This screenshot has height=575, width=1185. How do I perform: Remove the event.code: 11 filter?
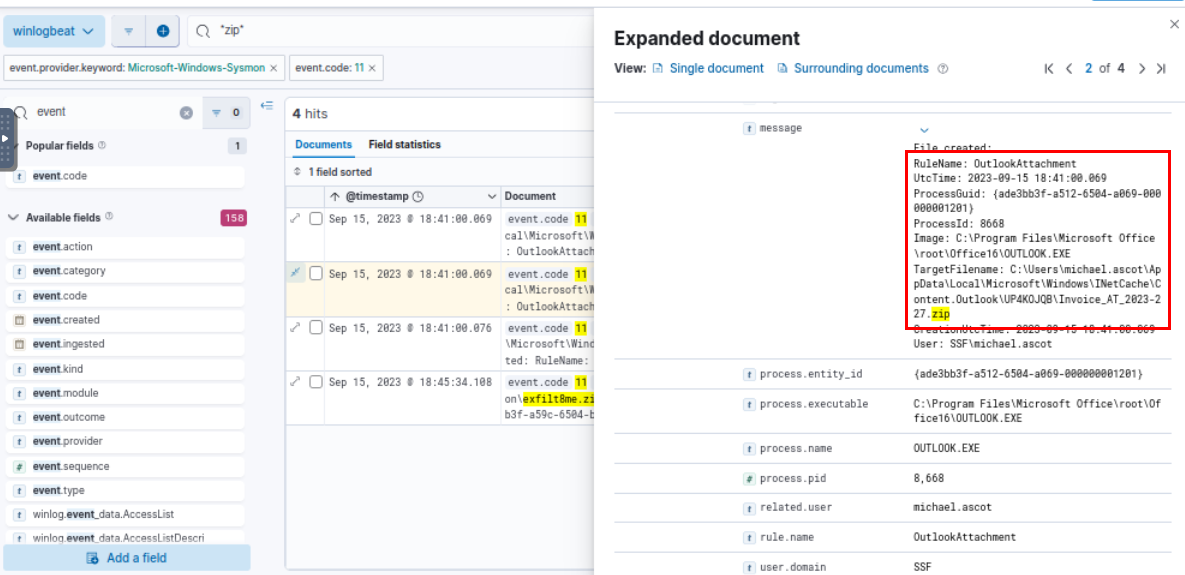(x=372, y=68)
